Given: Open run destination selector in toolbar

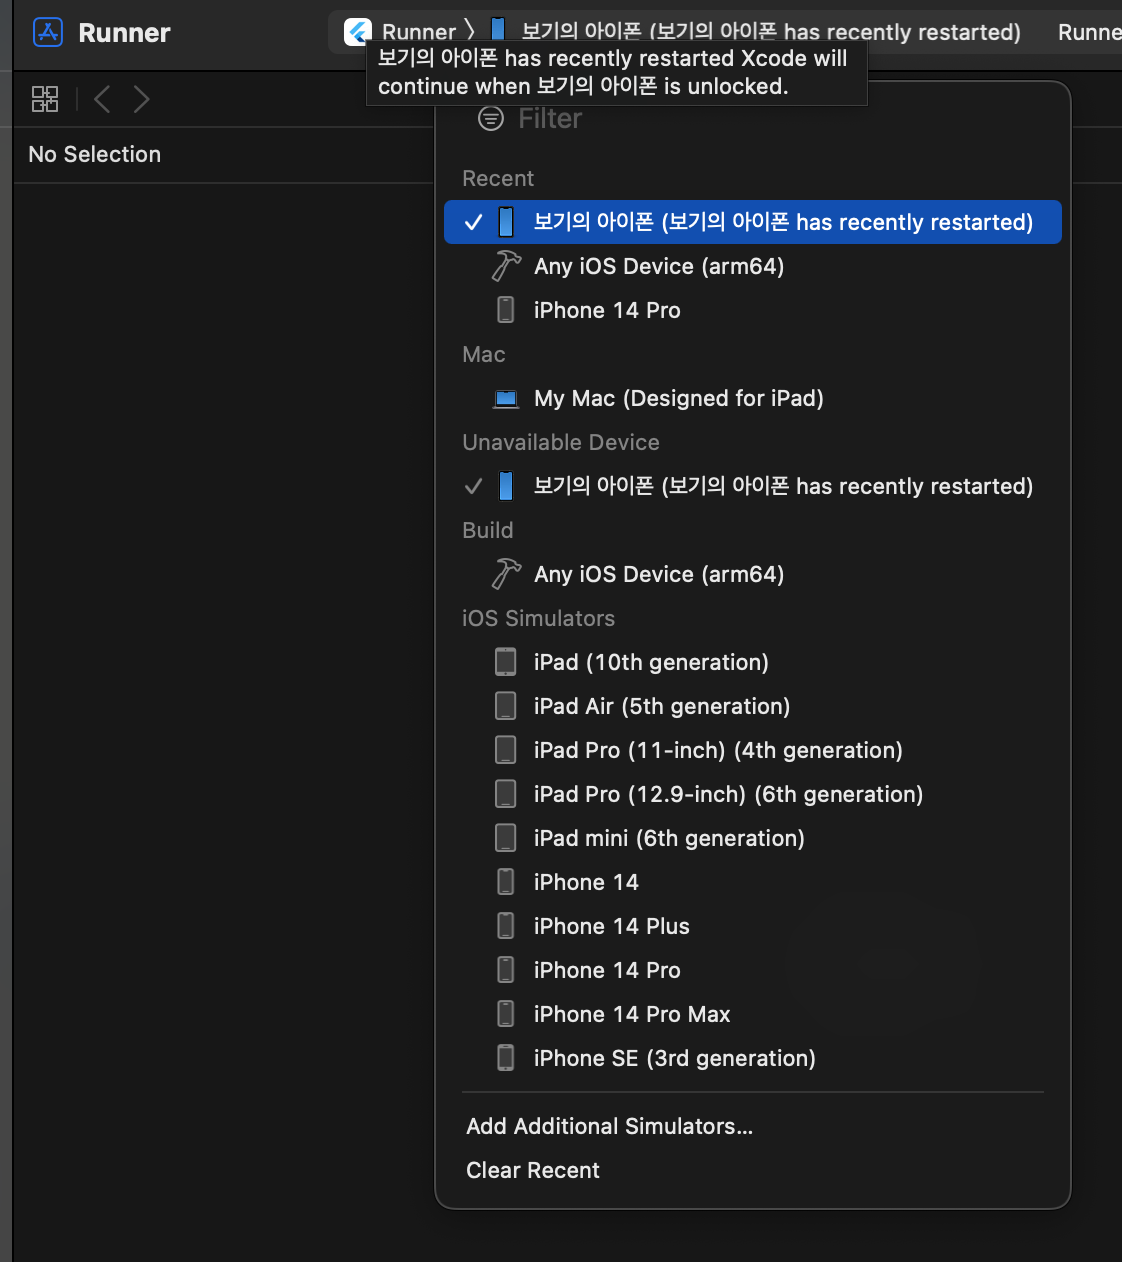Looking at the screenshot, I should coord(757,32).
